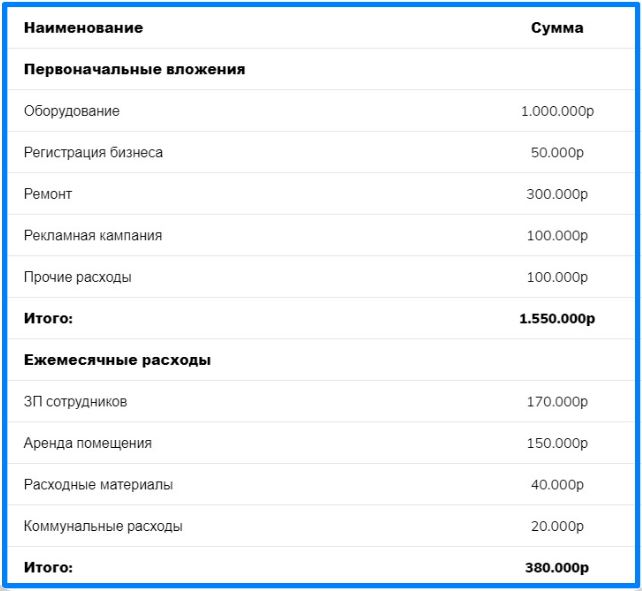Select the 380.000р monthly total
This screenshot has width=642, height=591.
pos(557,568)
